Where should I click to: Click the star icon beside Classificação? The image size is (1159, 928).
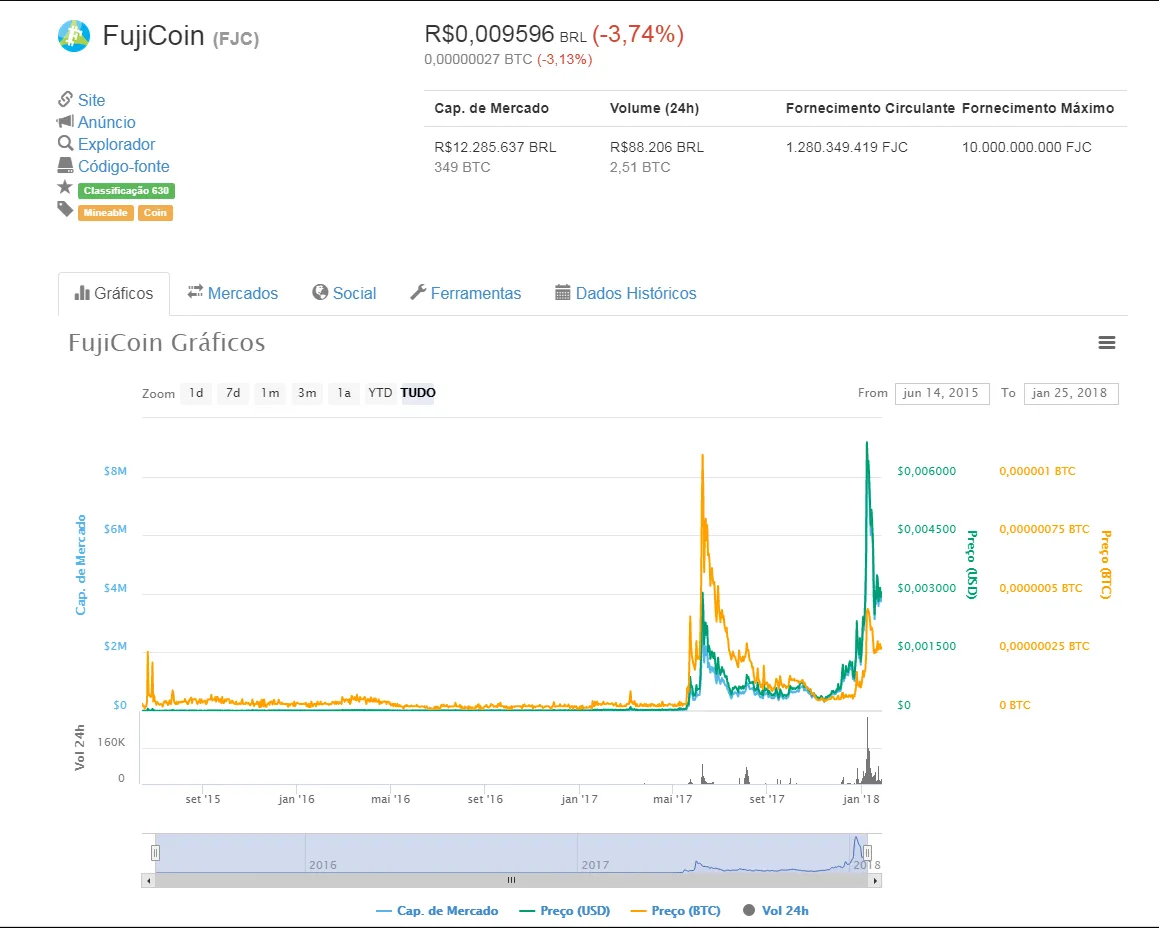tap(65, 187)
